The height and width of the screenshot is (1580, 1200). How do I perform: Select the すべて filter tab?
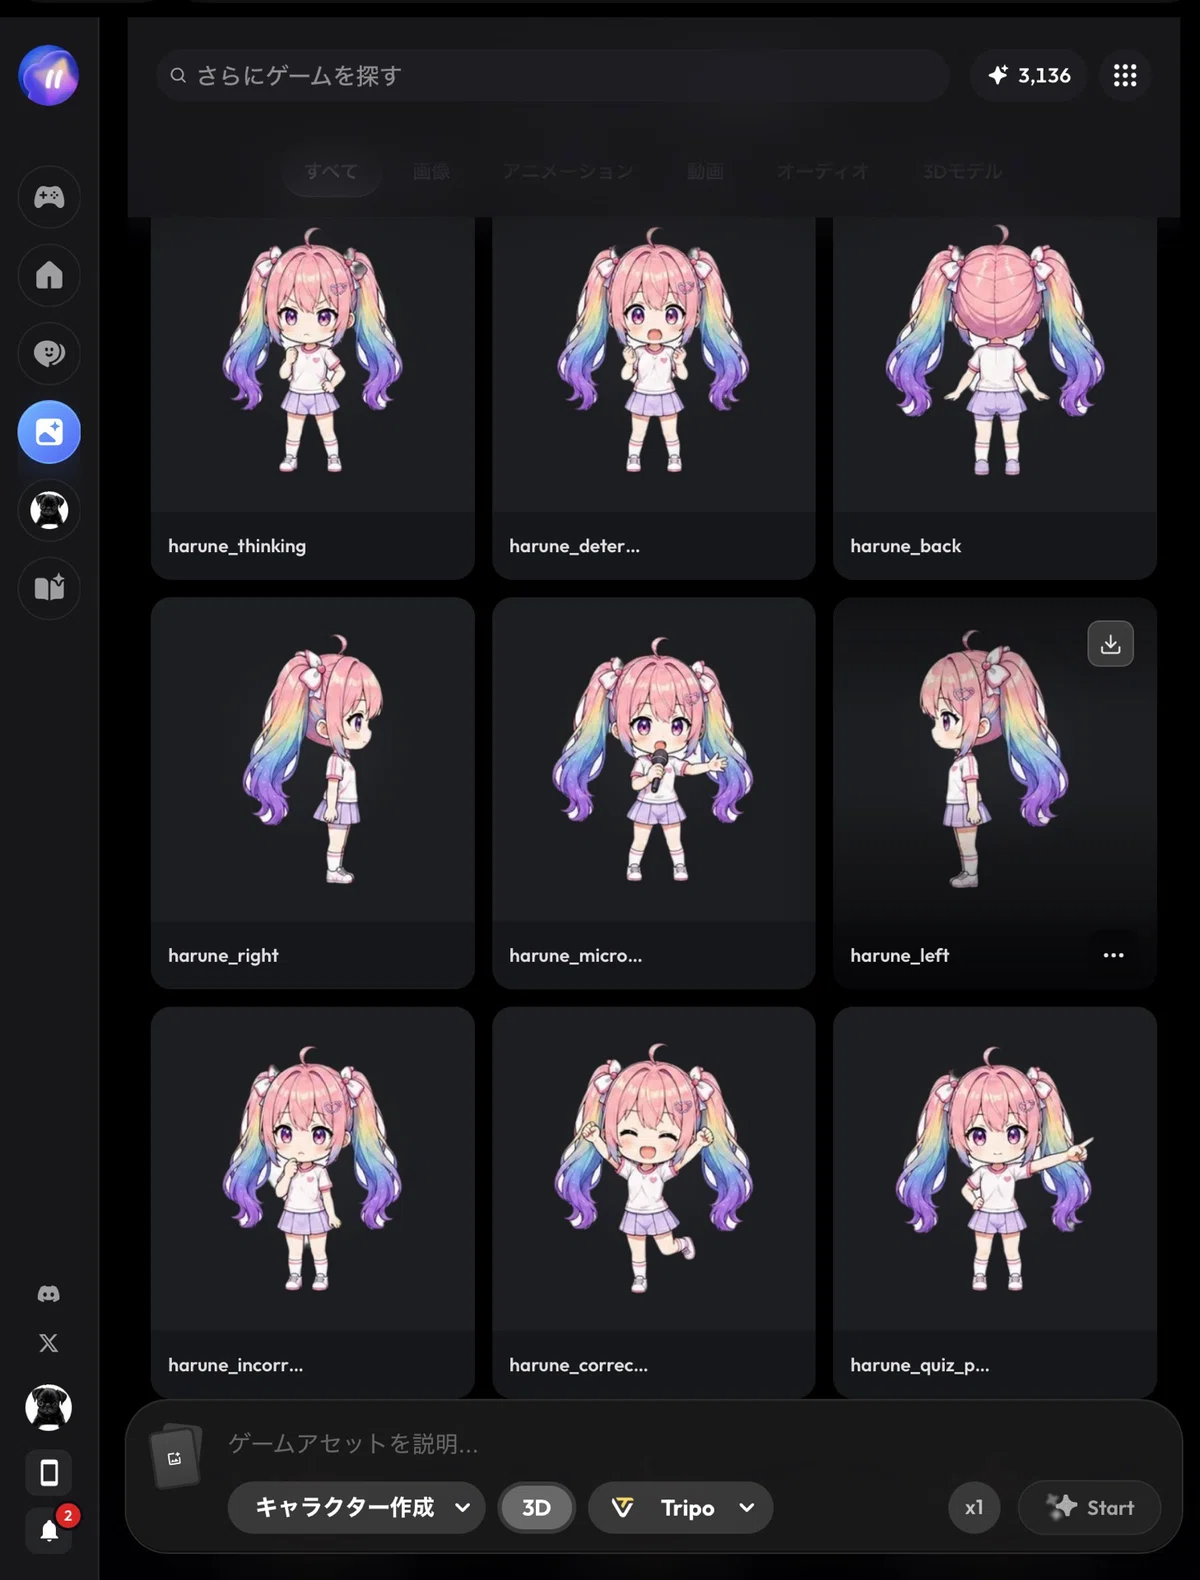[x=331, y=172]
